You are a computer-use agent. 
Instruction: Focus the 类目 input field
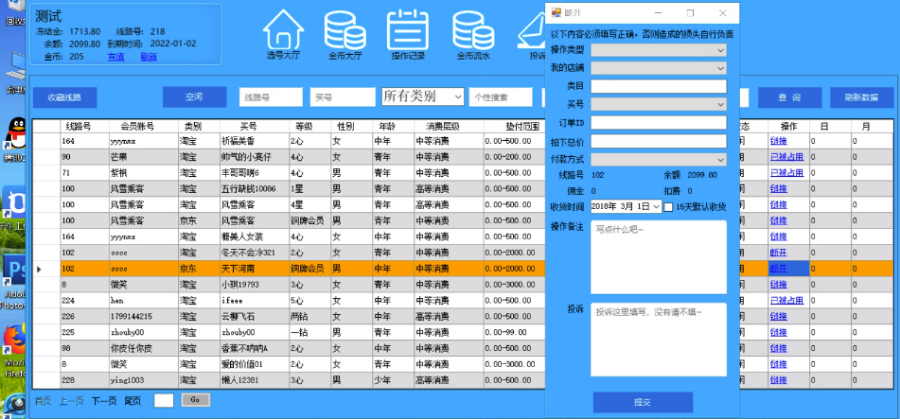[658, 86]
